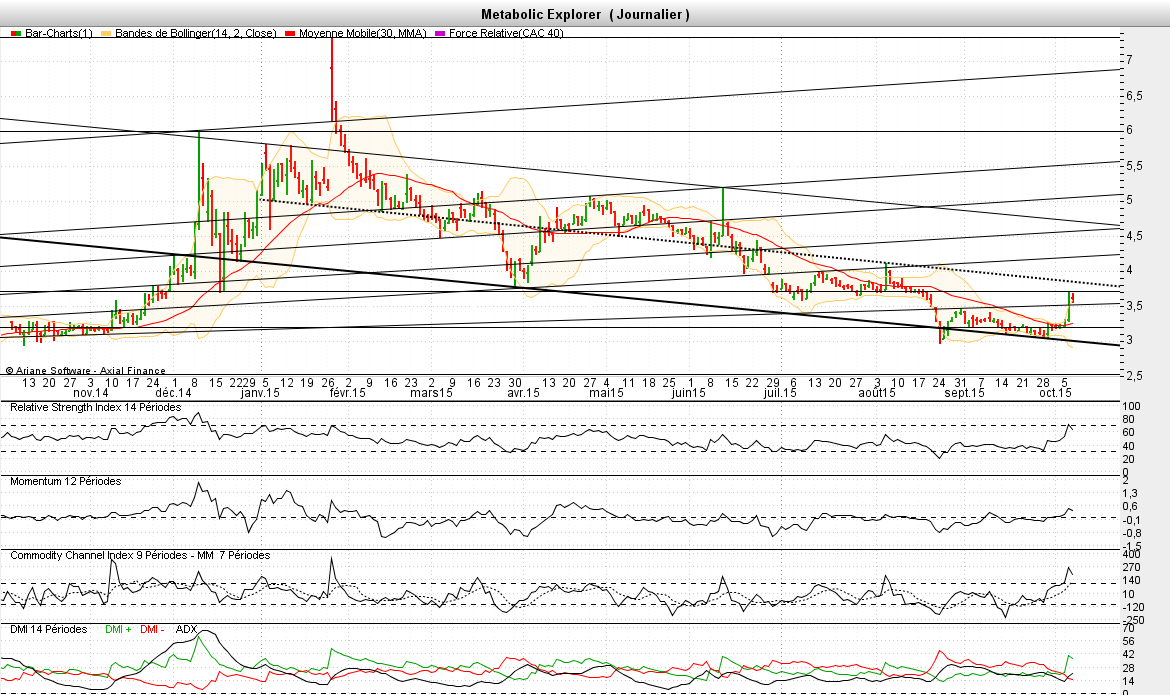Image resolution: width=1170 pixels, height=695 pixels.
Task: Select the 'Force Relative(CAC 40)' legend label
Action: tap(506, 34)
